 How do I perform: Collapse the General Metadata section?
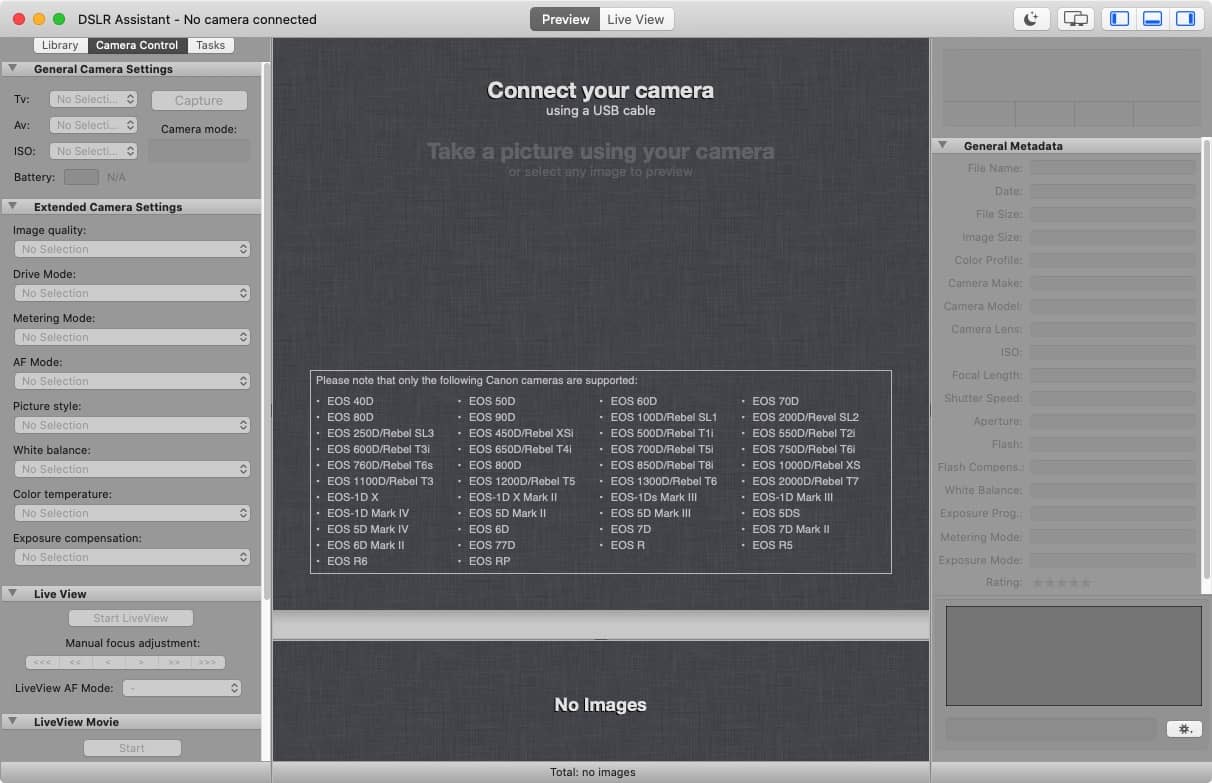[x=942, y=146]
